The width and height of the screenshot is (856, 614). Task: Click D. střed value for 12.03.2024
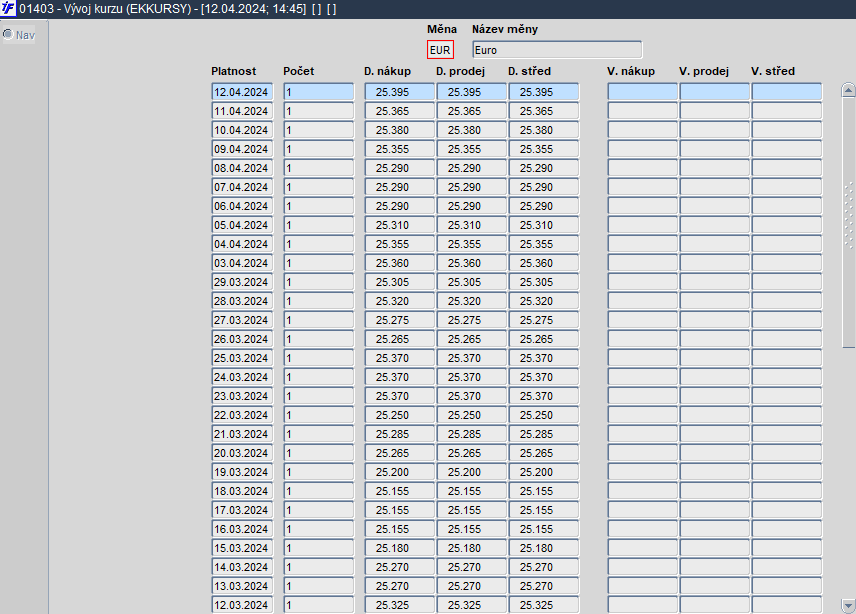click(x=544, y=605)
